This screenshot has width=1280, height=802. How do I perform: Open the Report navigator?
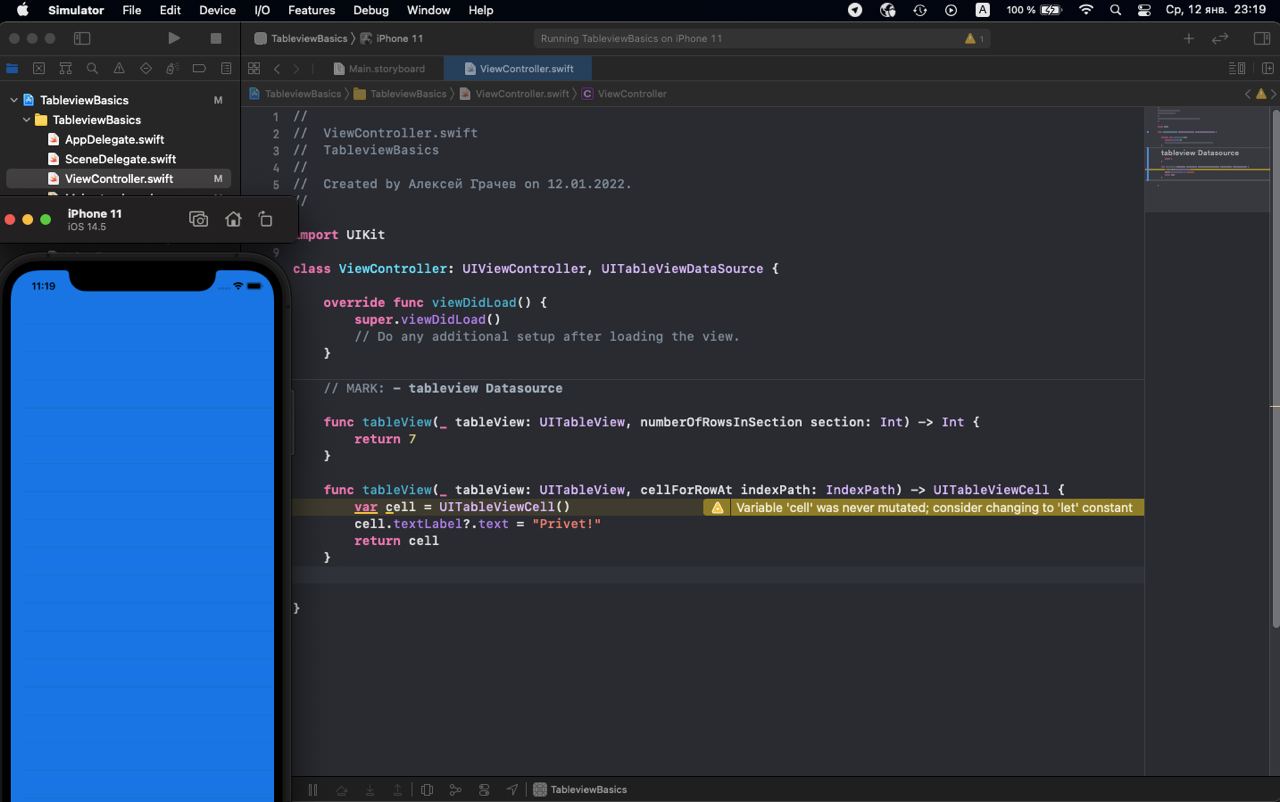tap(226, 68)
